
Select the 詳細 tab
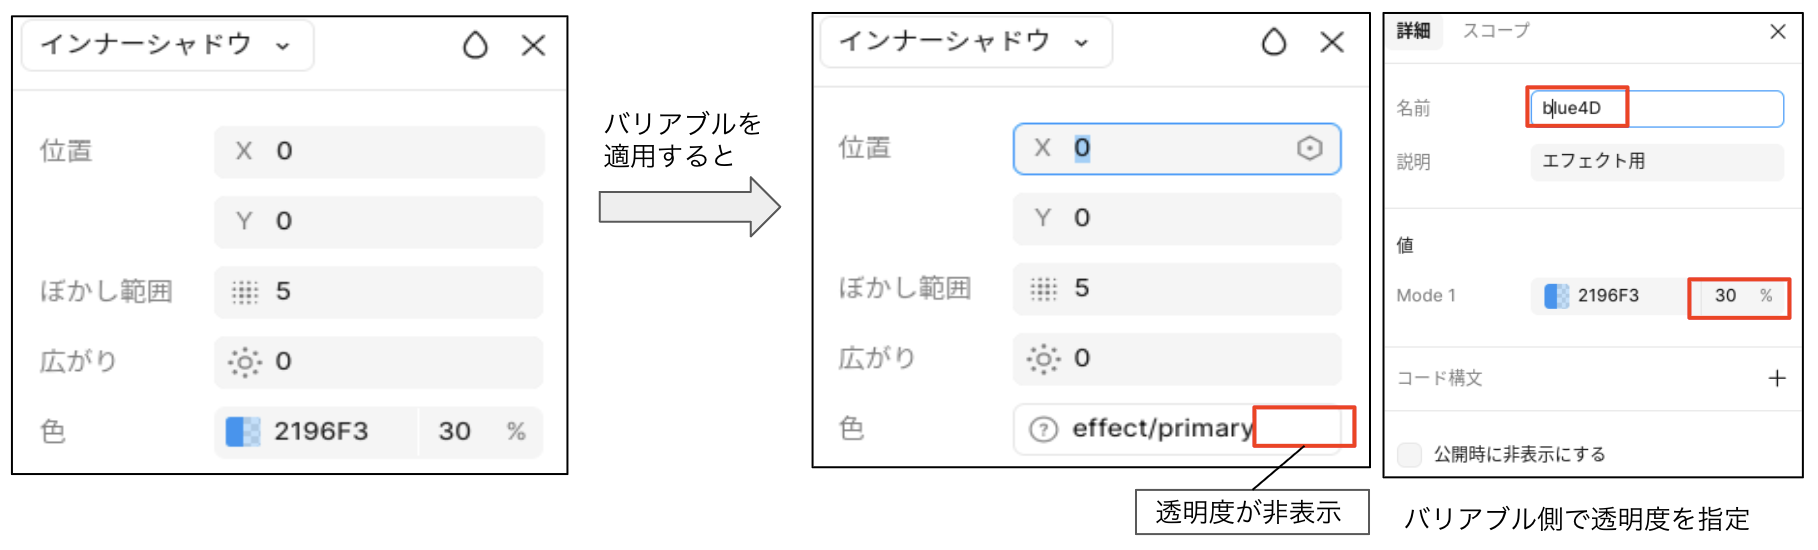(1413, 31)
